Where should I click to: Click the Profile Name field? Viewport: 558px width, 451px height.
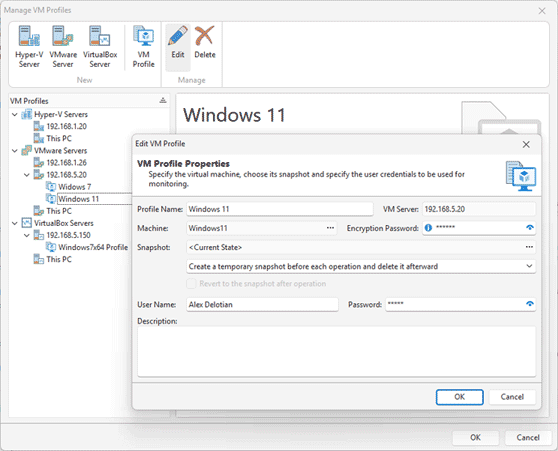pyautogui.click(x=280, y=209)
